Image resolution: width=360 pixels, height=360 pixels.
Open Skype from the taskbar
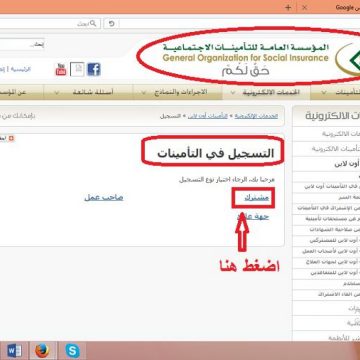click(72, 351)
